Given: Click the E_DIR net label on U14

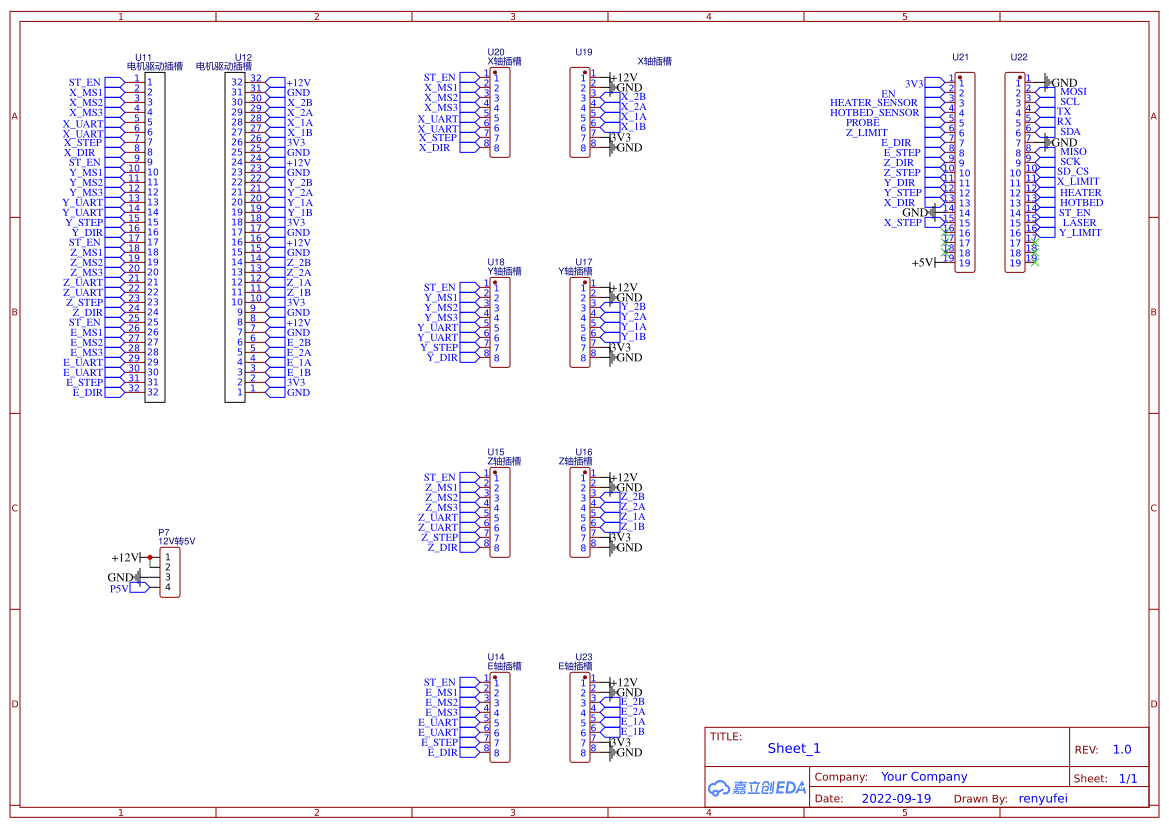Looking at the screenshot, I should coord(443,753).
